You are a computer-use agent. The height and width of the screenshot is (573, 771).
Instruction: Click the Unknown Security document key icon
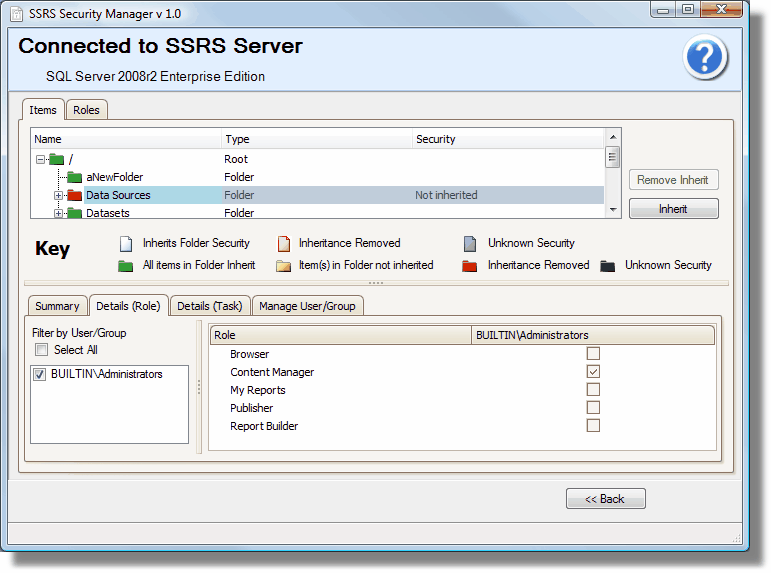[x=470, y=243]
